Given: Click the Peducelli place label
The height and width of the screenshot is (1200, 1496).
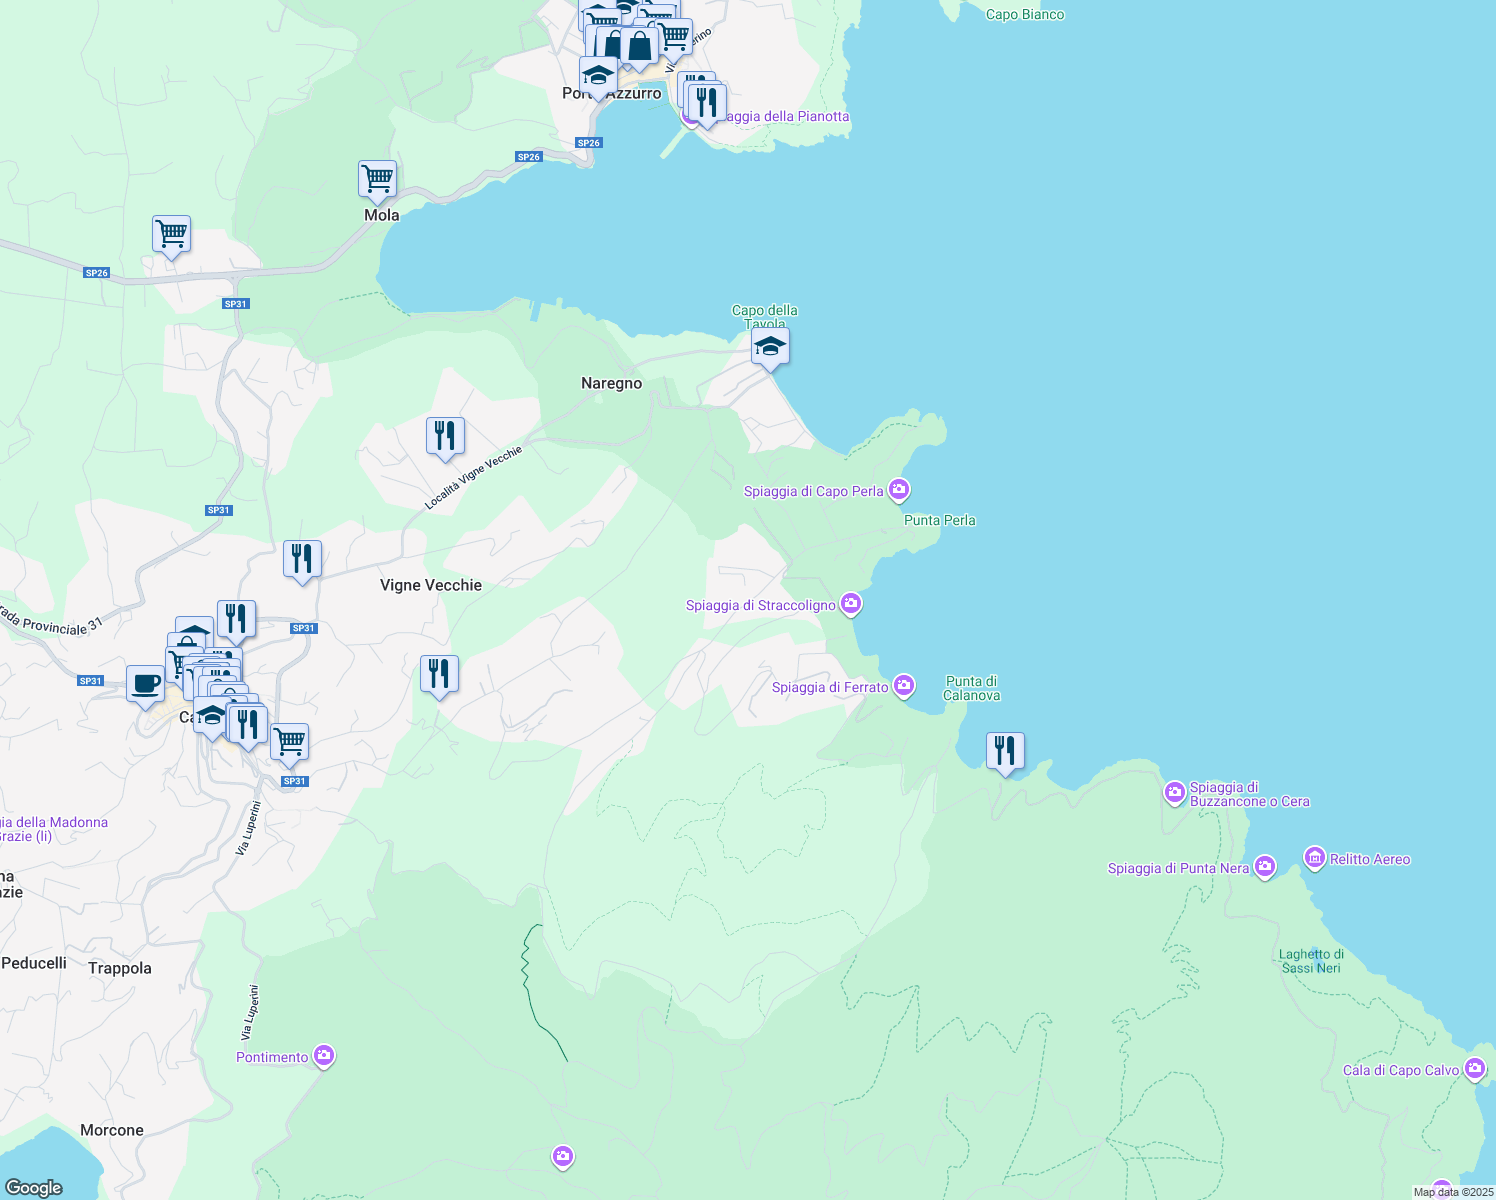Looking at the screenshot, I should [34, 963].
